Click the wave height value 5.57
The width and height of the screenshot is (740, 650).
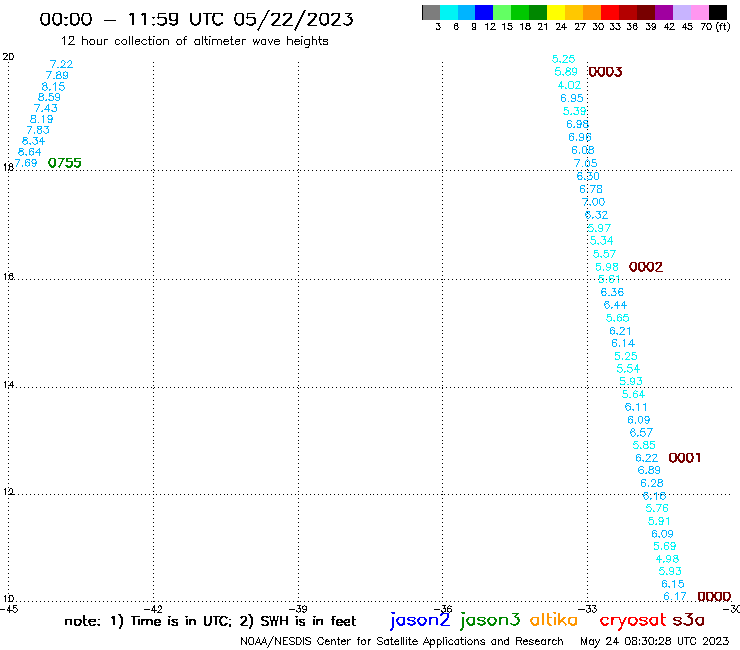(x=605, y=254)
